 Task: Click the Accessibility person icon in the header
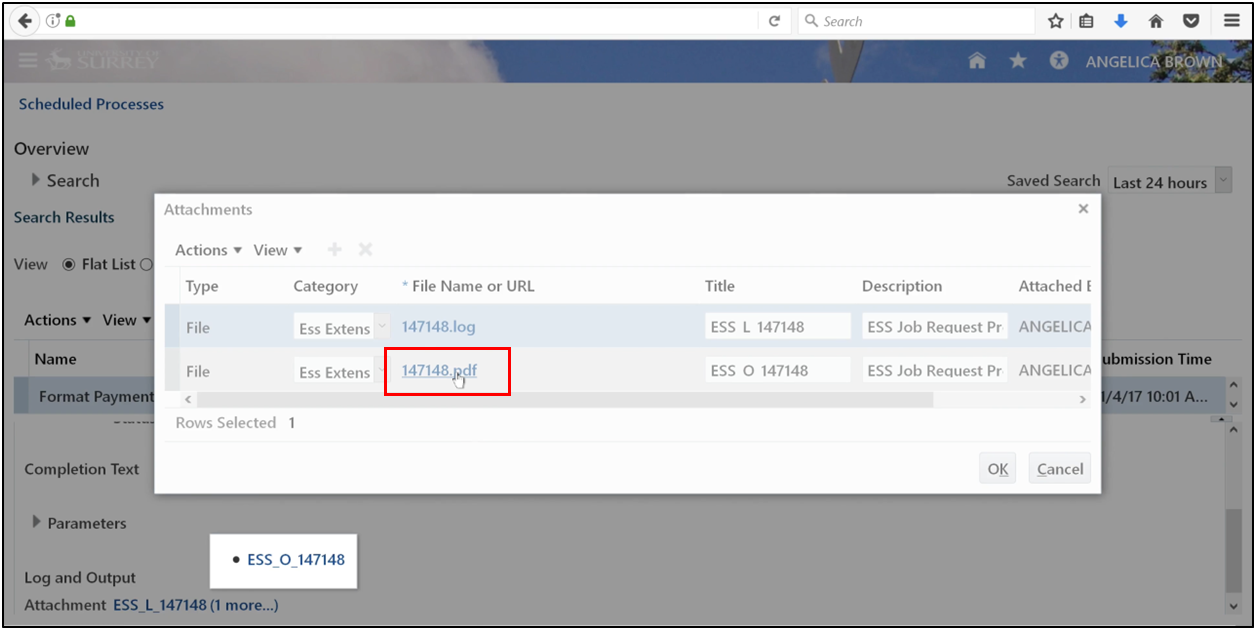(1058, 60)
